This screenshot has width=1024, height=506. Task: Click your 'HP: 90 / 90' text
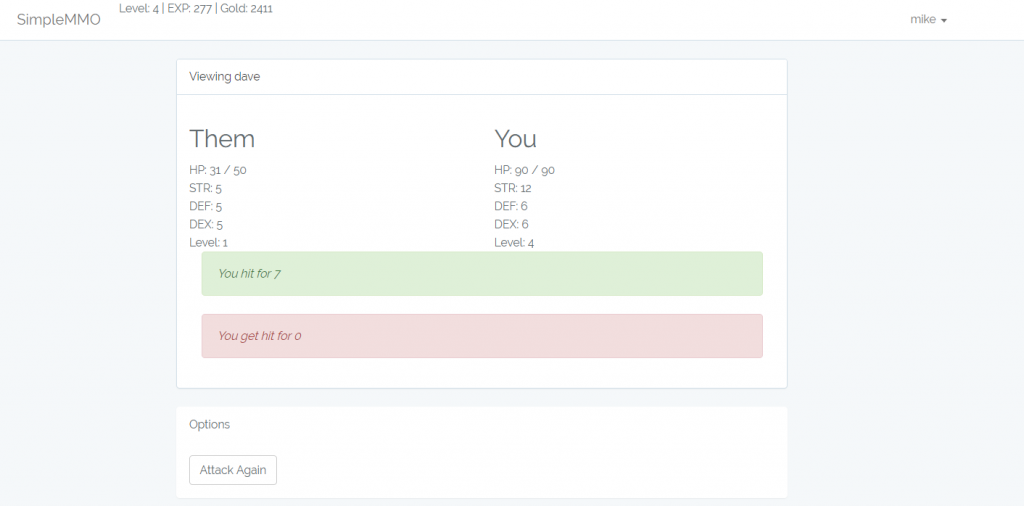click(524, 170)
